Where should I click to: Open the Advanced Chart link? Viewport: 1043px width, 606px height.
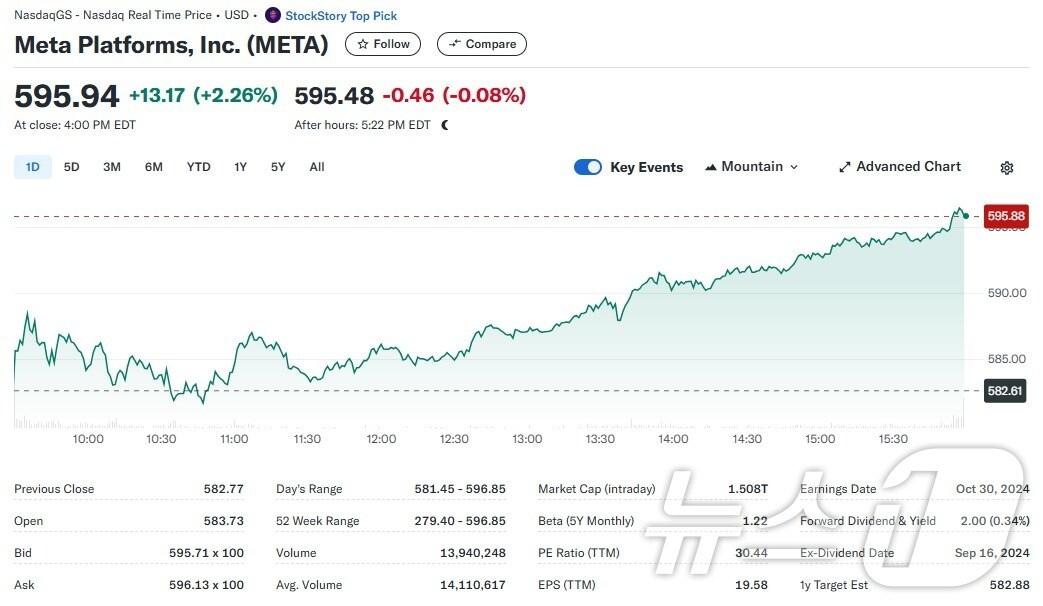pos(908,167)
